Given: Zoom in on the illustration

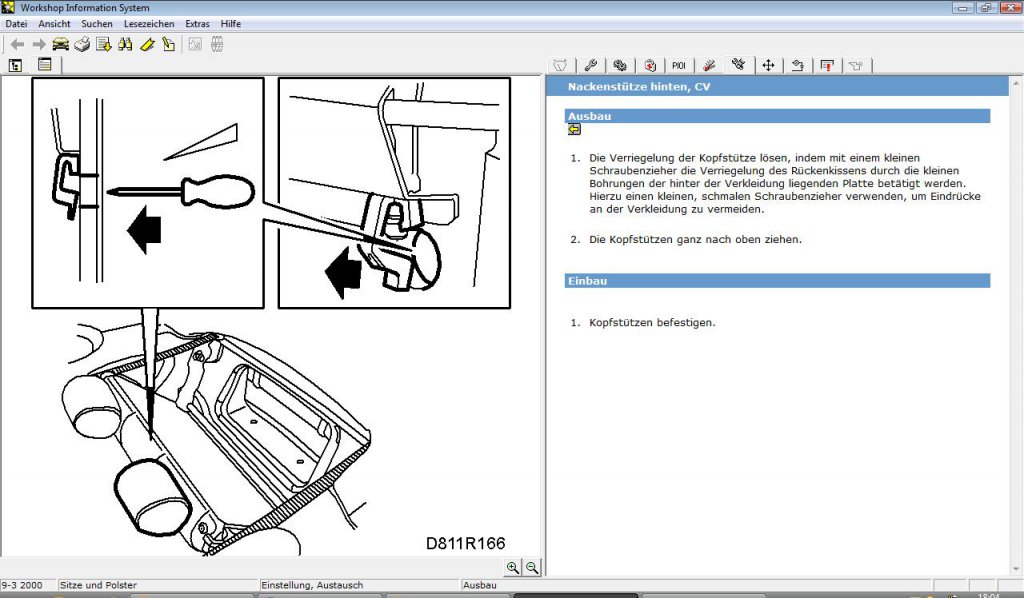Looking at the screenshot, I should click(513, 567).
